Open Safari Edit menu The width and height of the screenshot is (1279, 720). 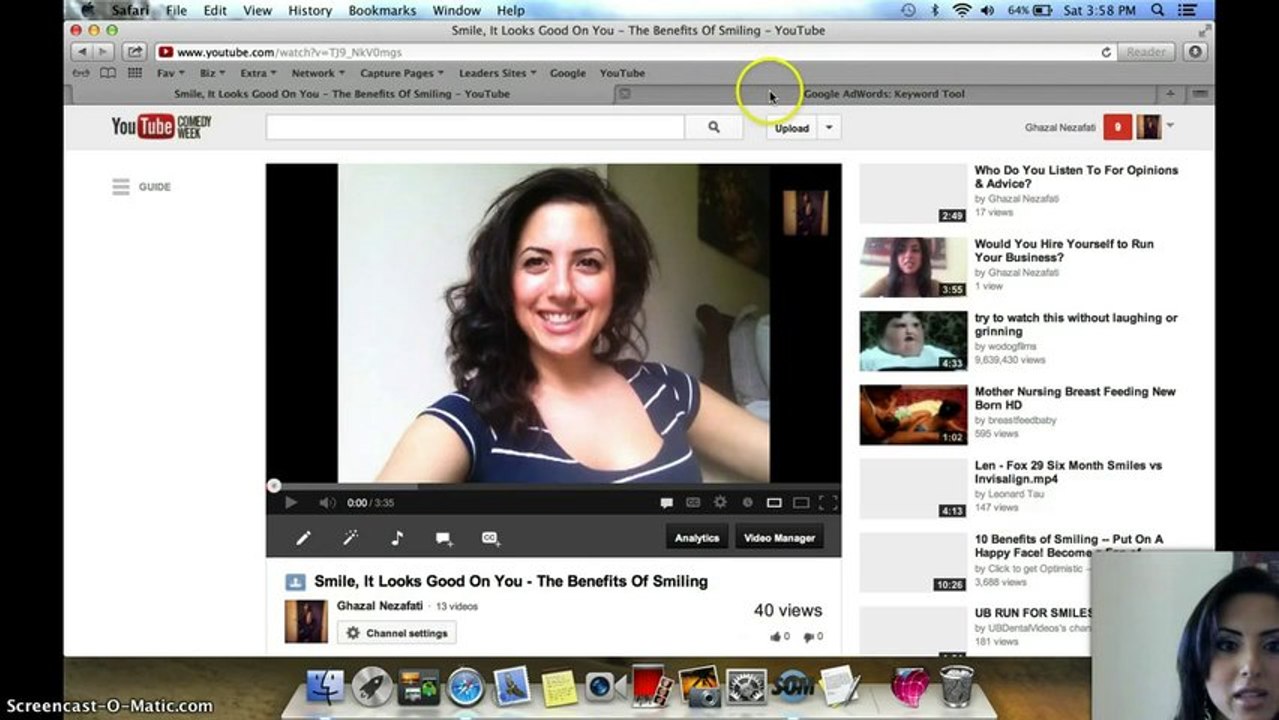pos(215,10)
